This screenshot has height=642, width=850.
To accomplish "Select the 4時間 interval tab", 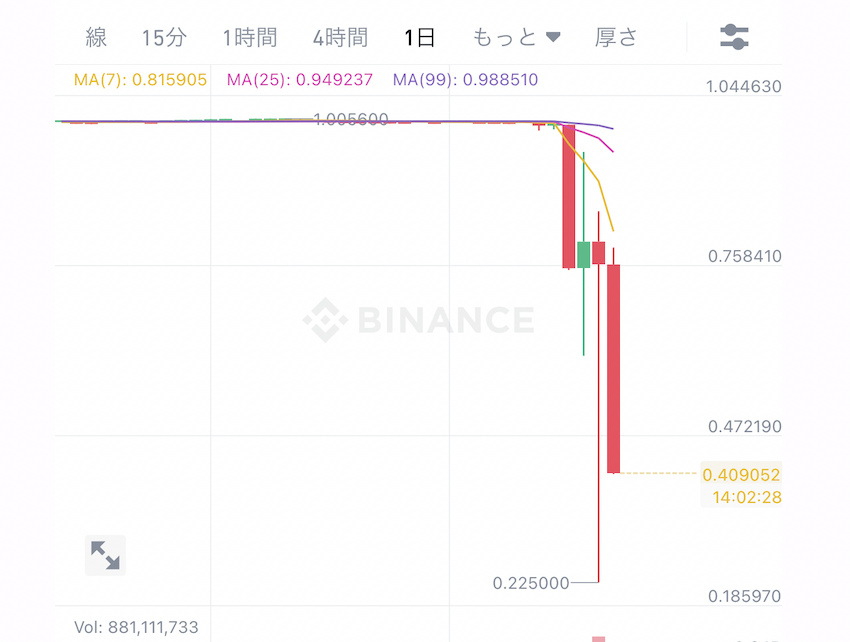I will point(340,37).
